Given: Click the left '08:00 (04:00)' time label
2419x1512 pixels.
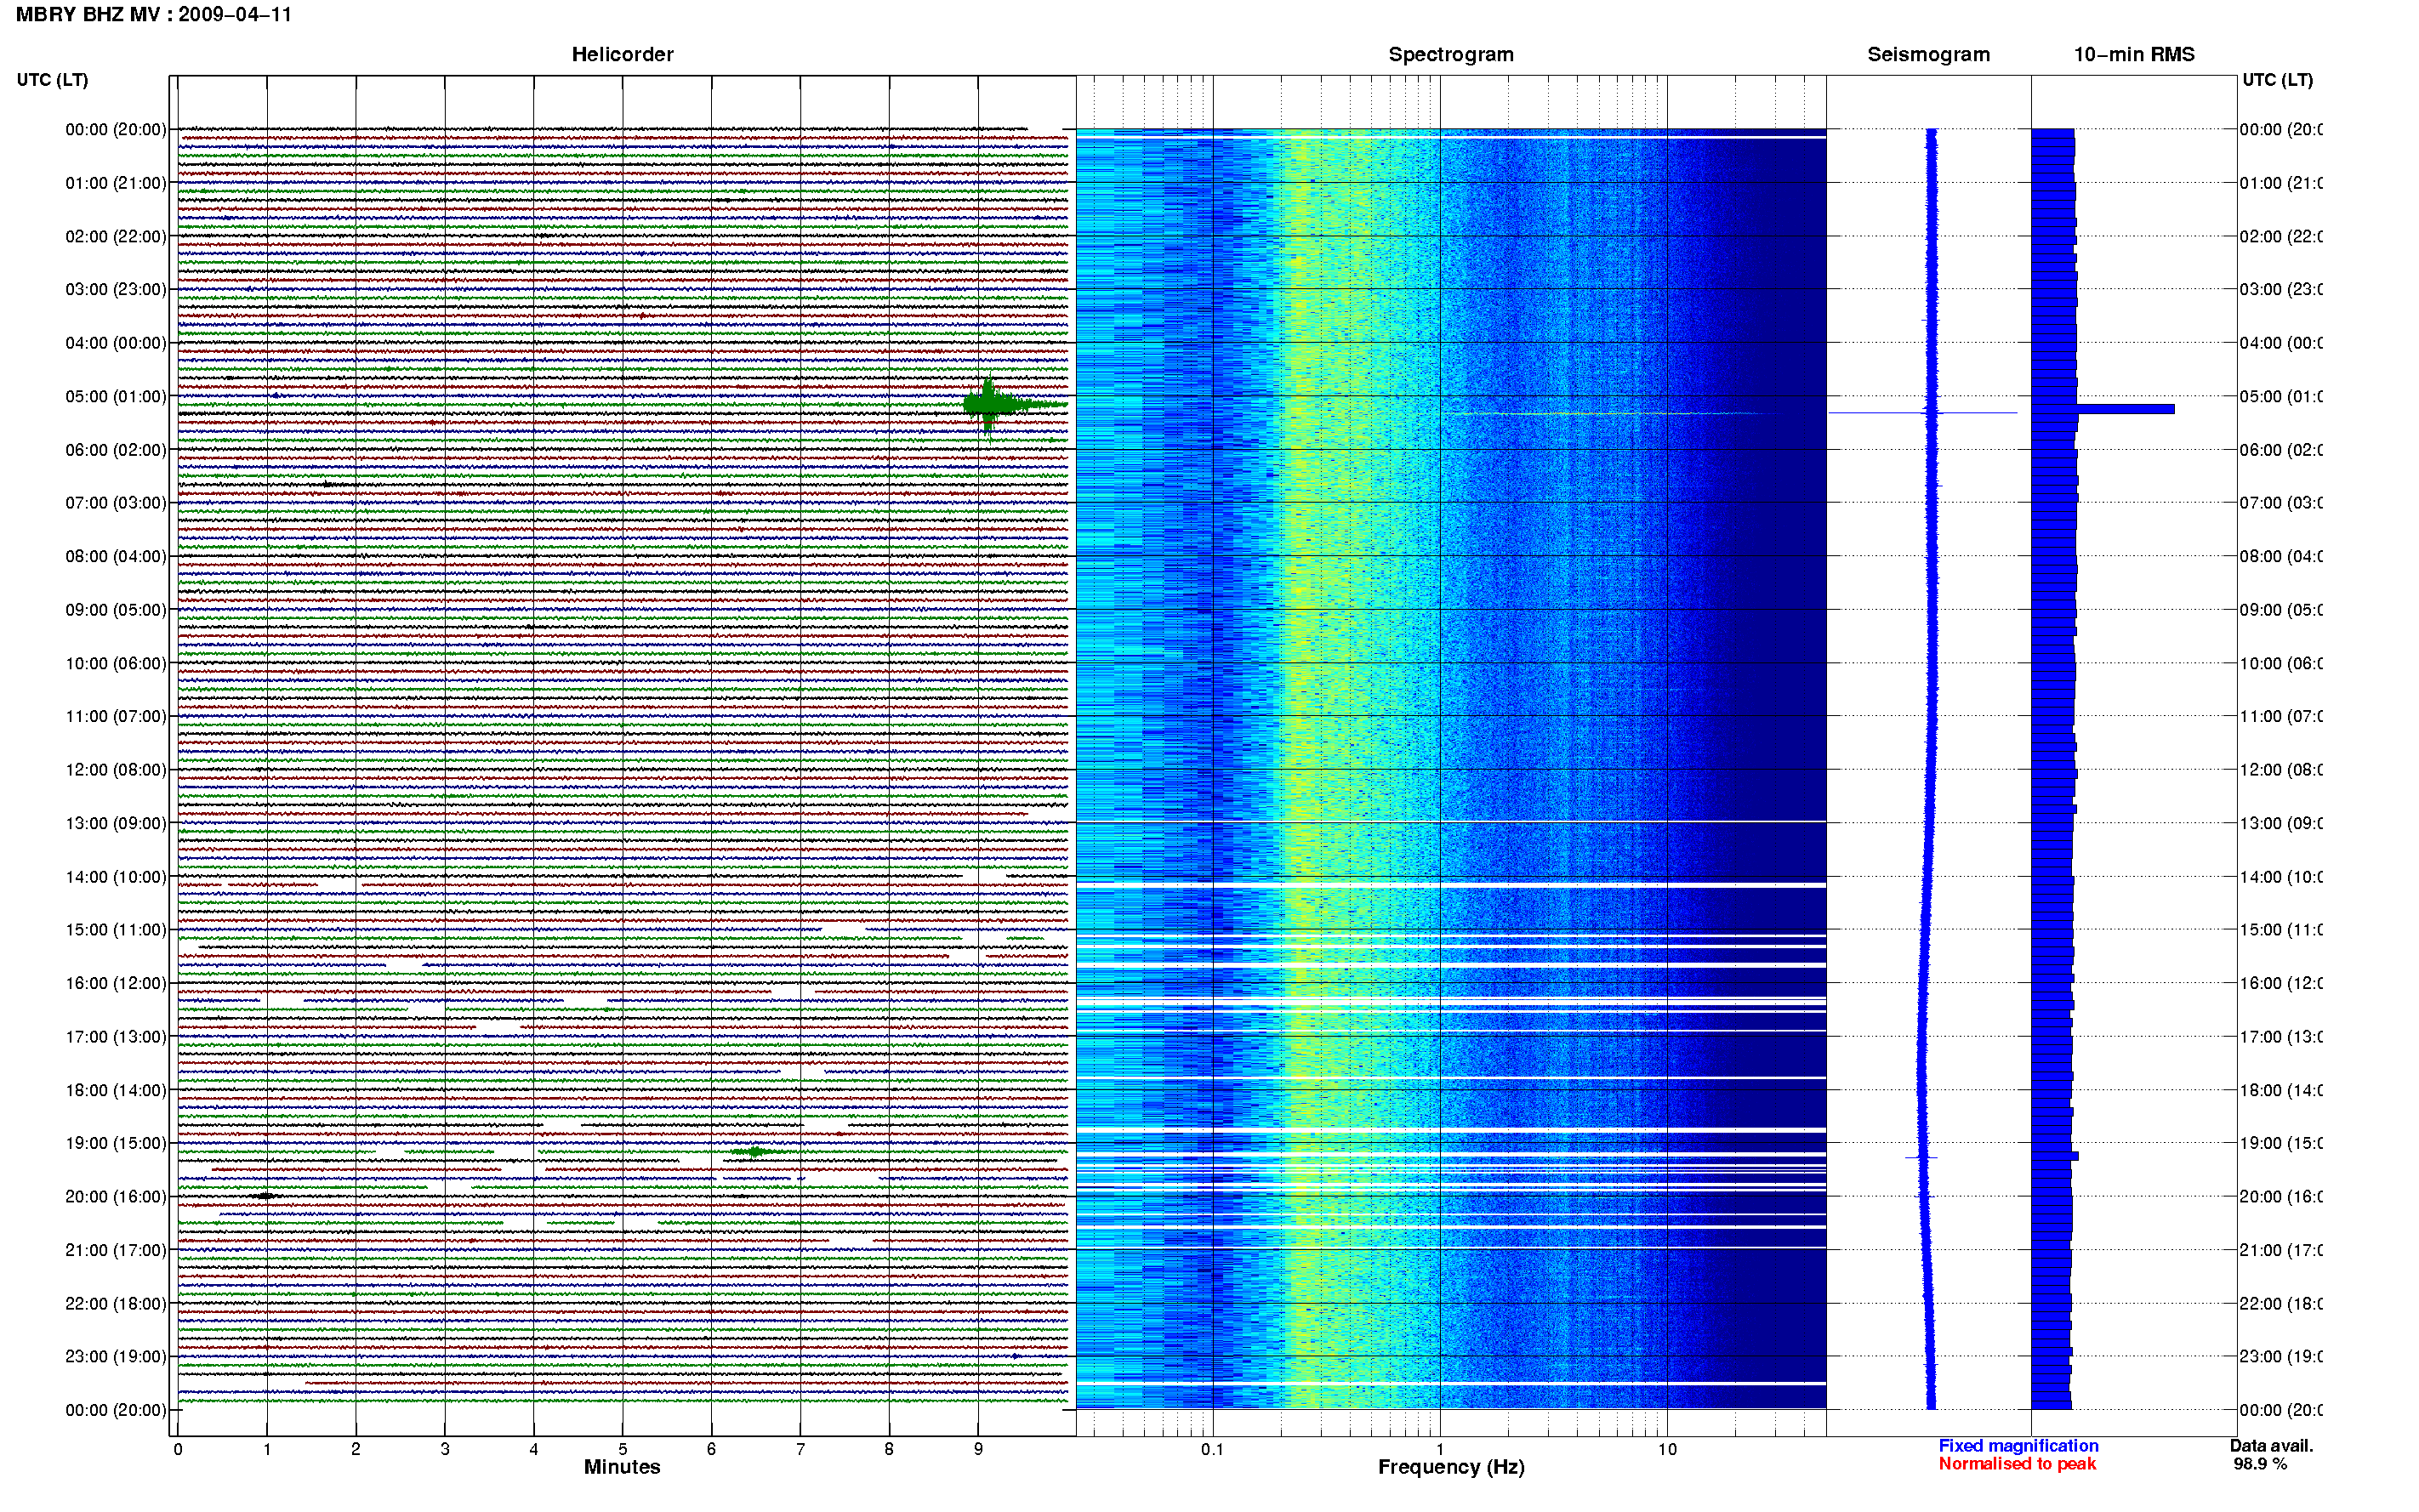Looking at the screenshot, I should (x=116, y=556).
